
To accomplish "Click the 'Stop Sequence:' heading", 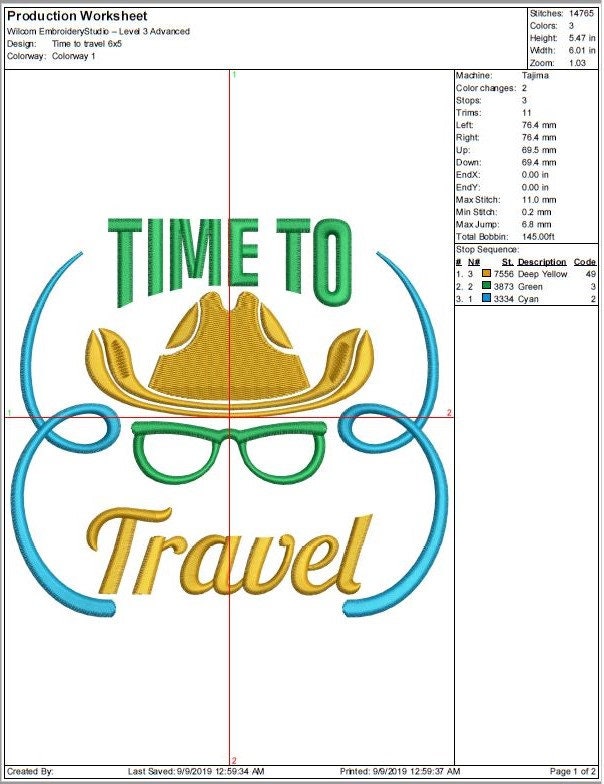I will coord(488,250).
